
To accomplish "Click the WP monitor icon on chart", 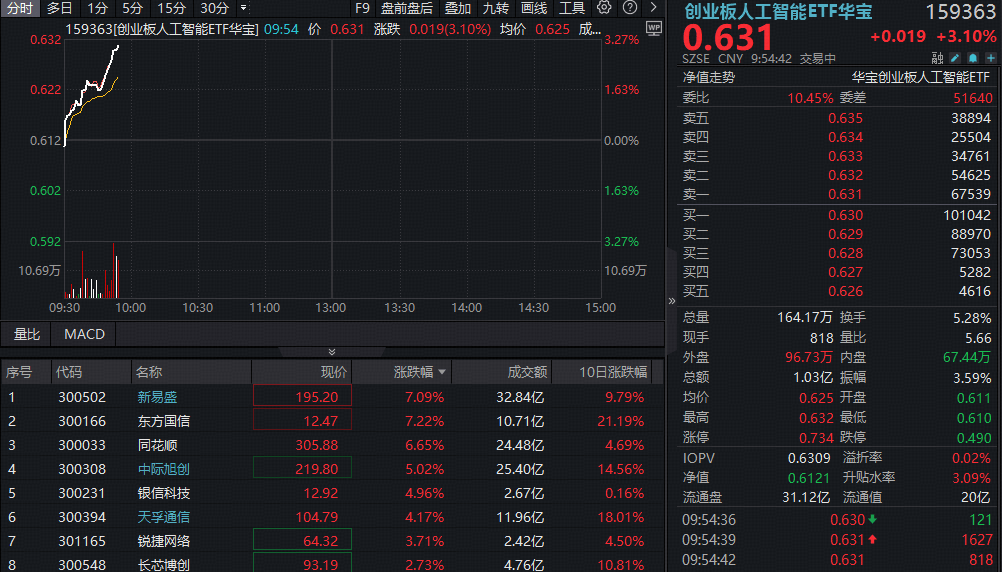I will coord(654,29).
